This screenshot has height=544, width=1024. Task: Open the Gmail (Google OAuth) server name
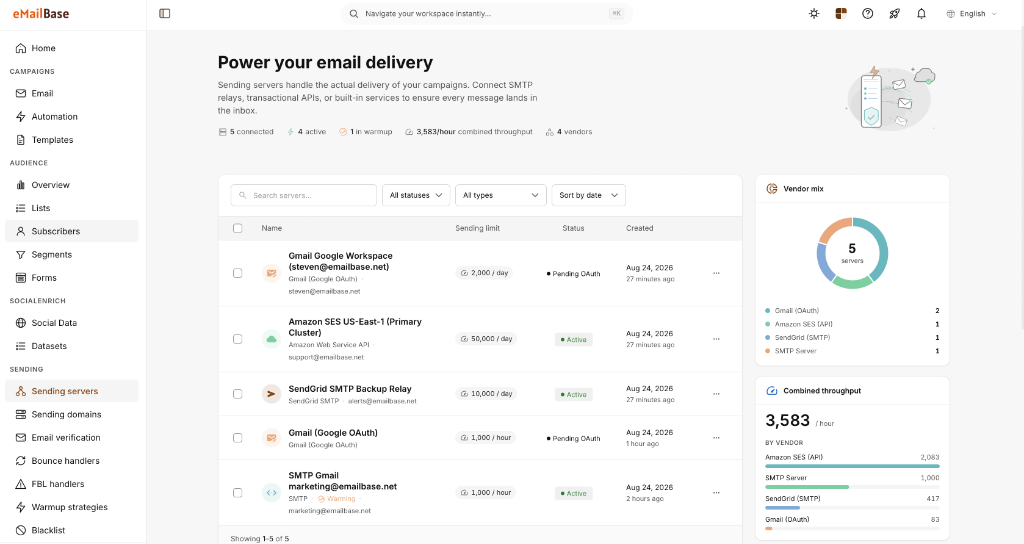(x=333, y=432)
